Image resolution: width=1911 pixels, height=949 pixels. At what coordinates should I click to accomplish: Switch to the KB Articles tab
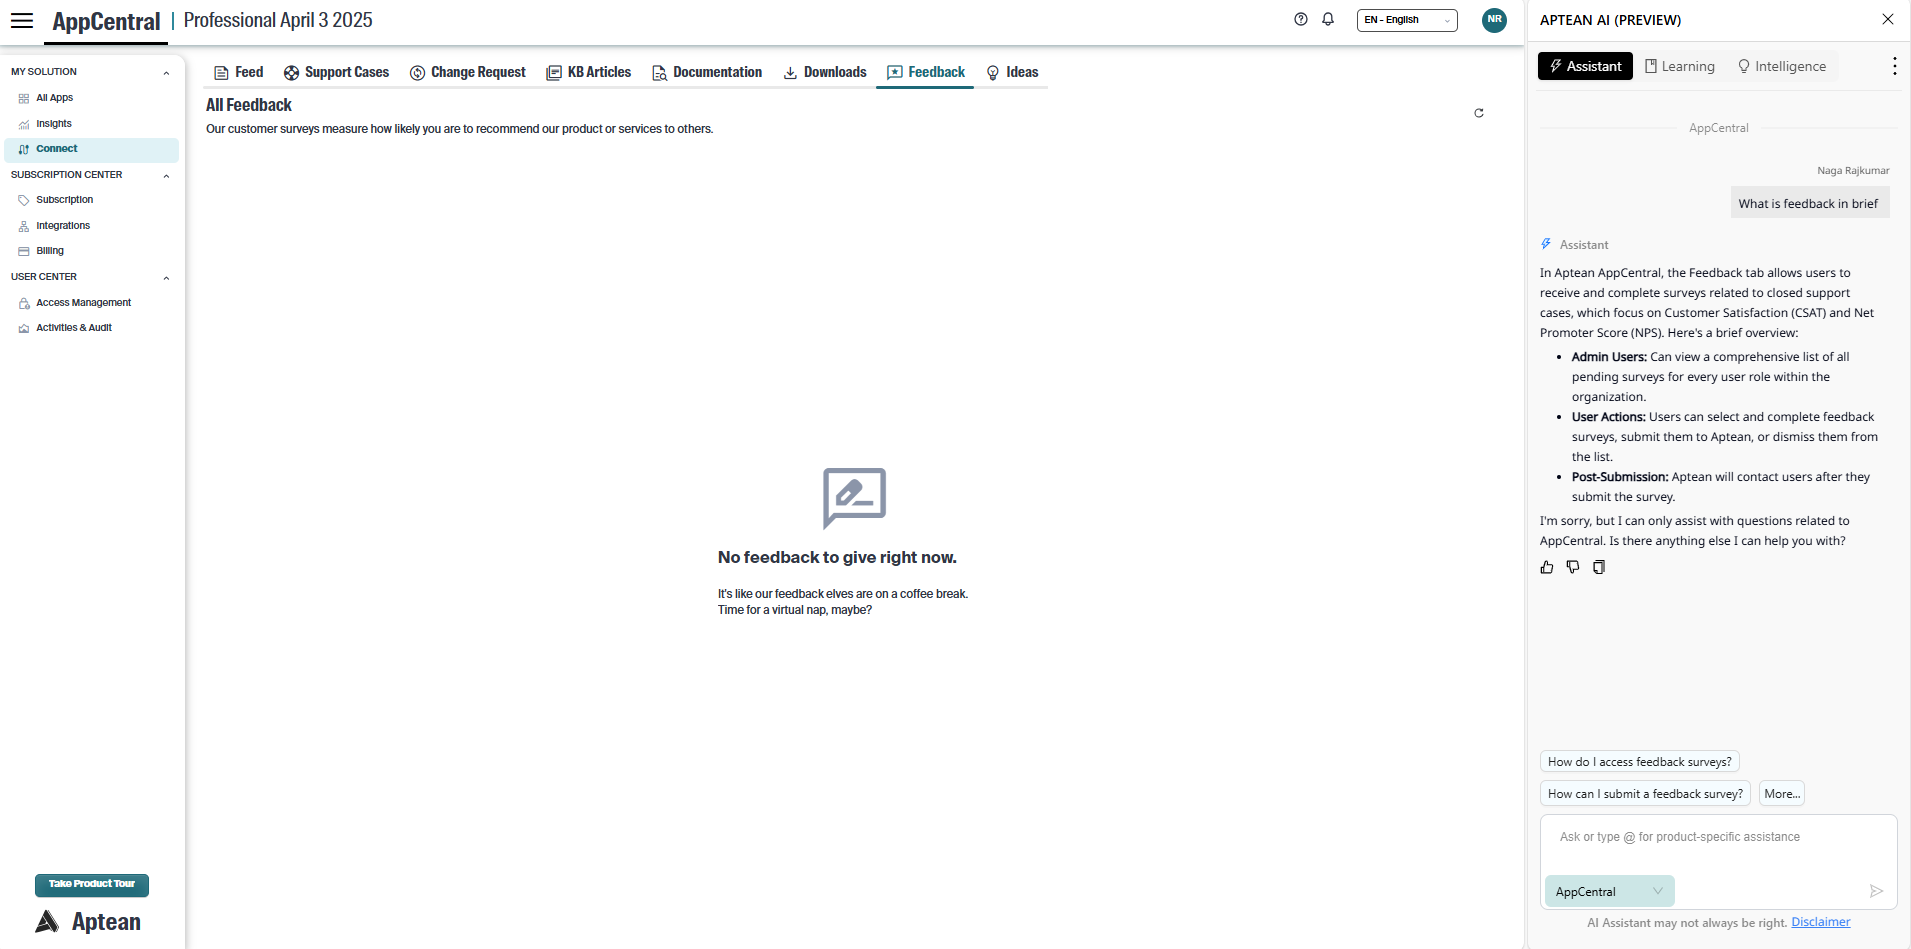589,72
